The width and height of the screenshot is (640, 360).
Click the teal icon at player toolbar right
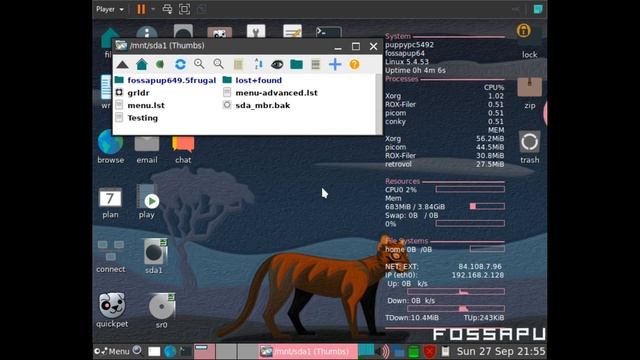pos(538,9)
